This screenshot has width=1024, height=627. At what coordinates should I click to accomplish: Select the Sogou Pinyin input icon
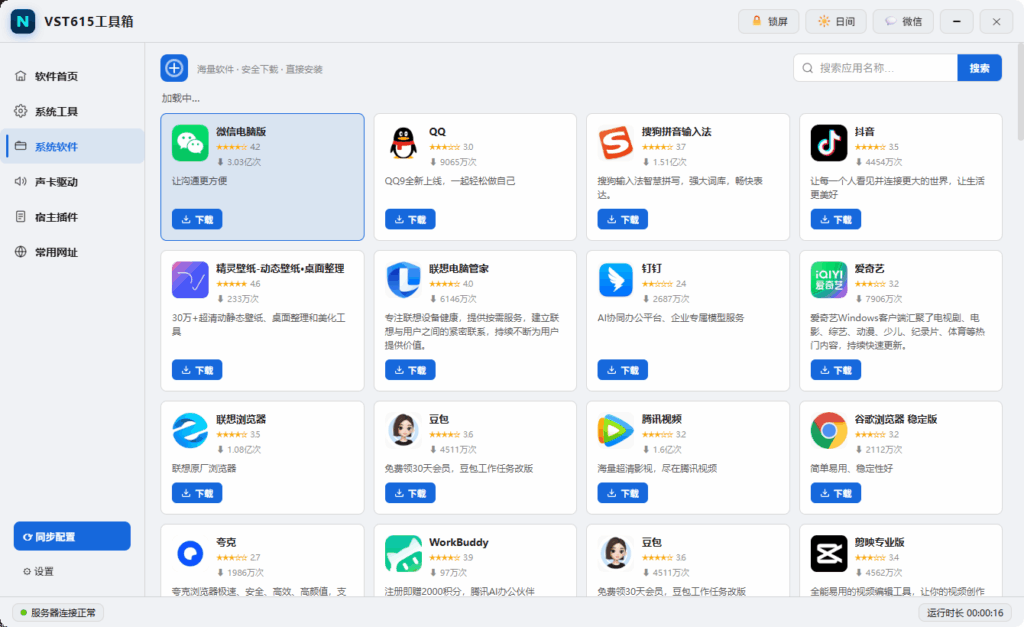tap(616, 143)
